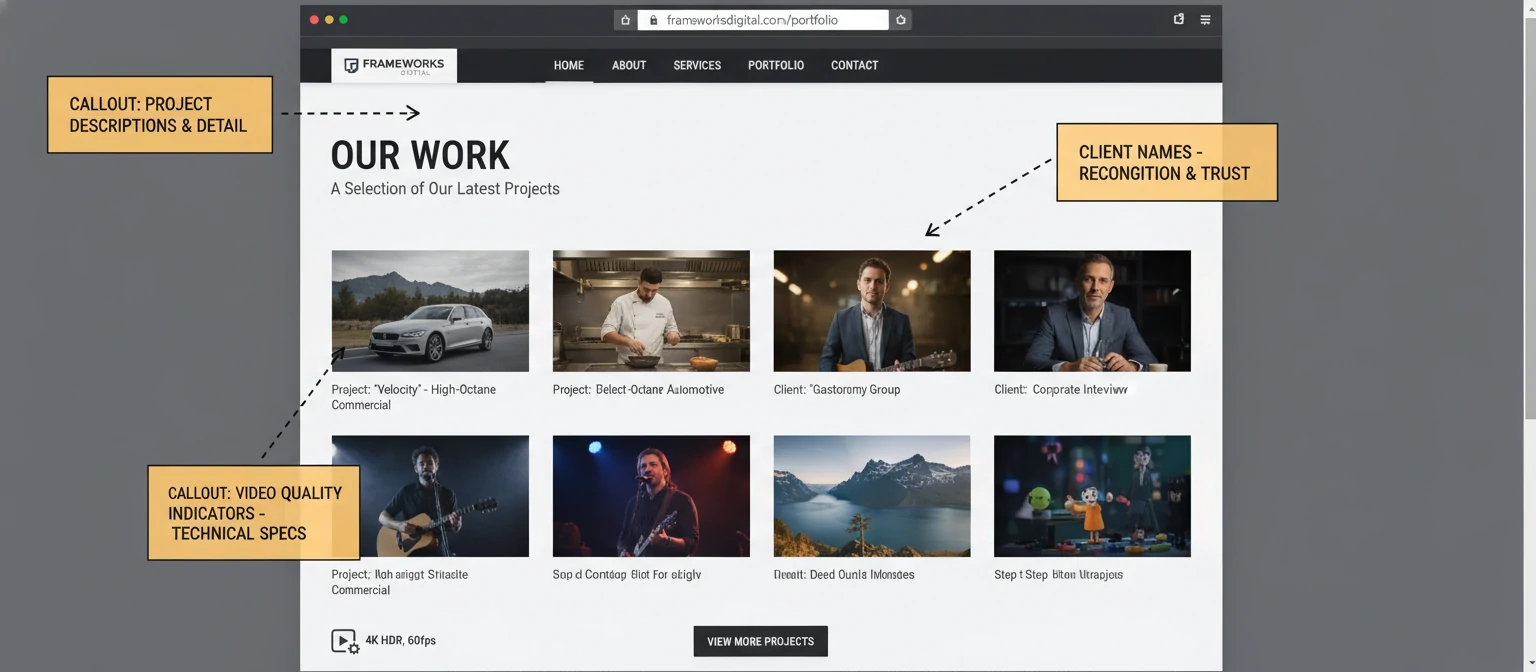Open the Gastronomy Group client thumbnail

(x=871, y=310)
